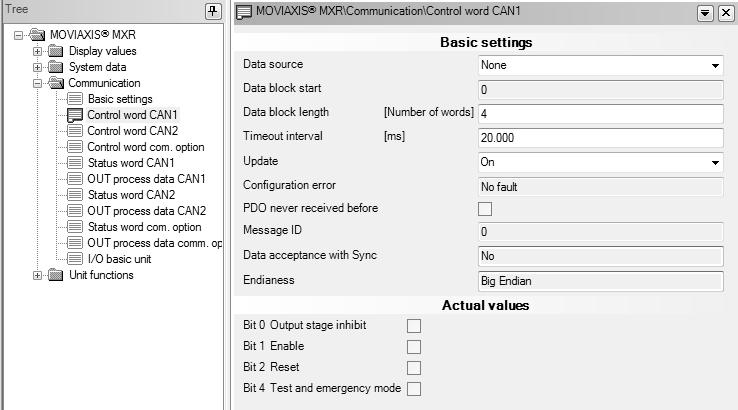
Task: Select System data tree item label
Action: (x=97, y=67)
